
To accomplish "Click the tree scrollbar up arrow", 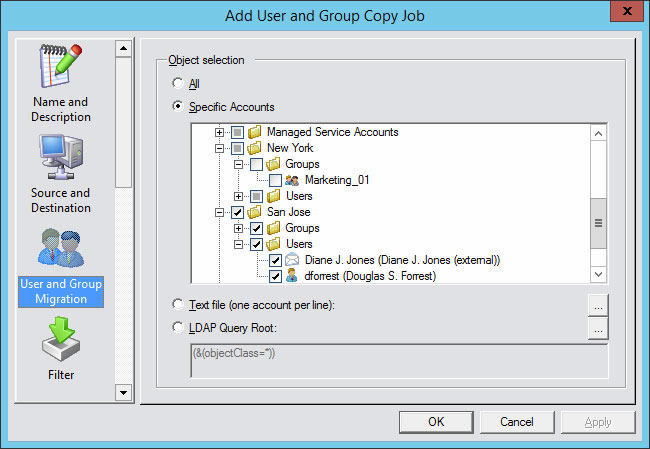I will (x=599, y=133).
